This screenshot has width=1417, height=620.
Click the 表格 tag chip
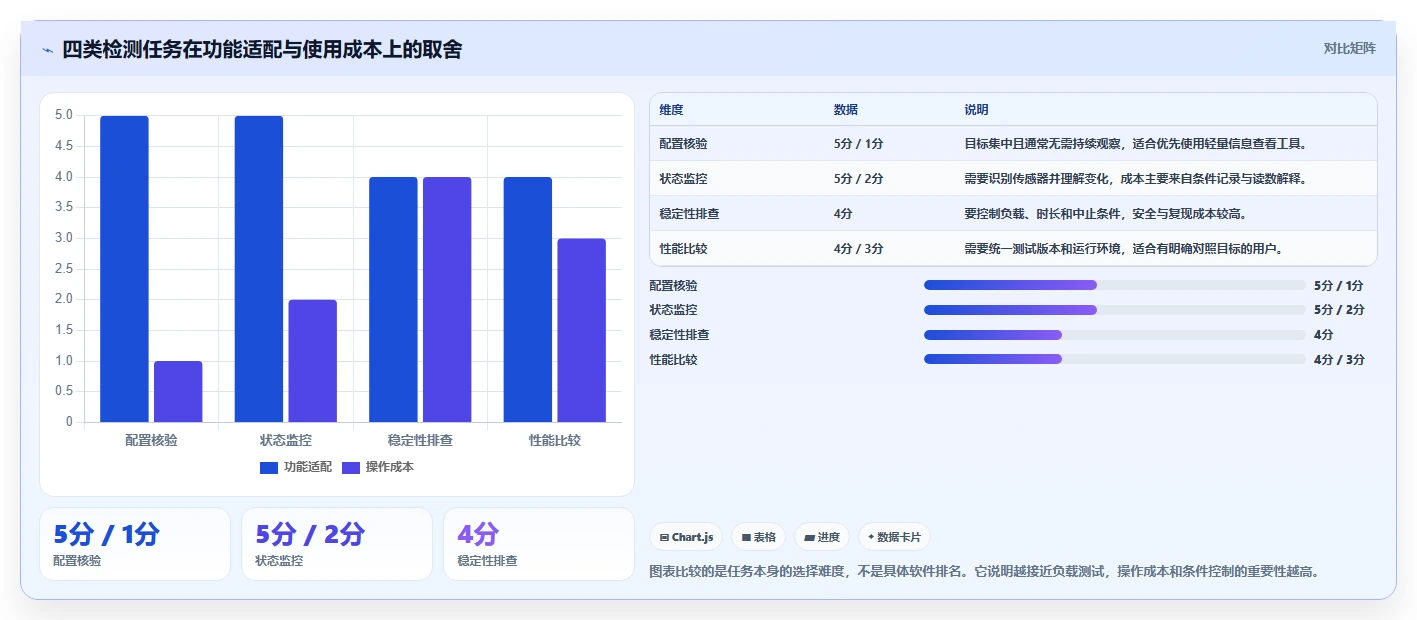(x=759, y=537)
